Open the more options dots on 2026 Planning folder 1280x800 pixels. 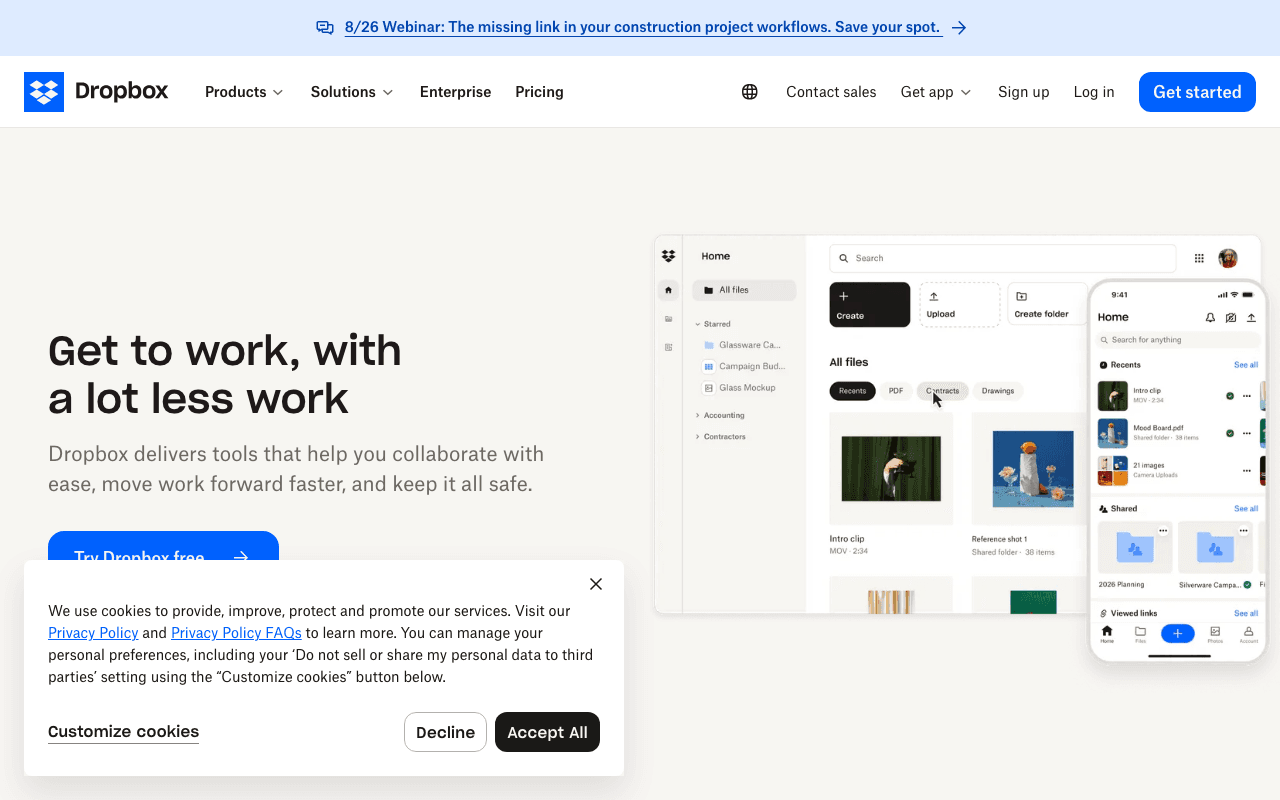pyautogui.click(x=1163, y=531)
